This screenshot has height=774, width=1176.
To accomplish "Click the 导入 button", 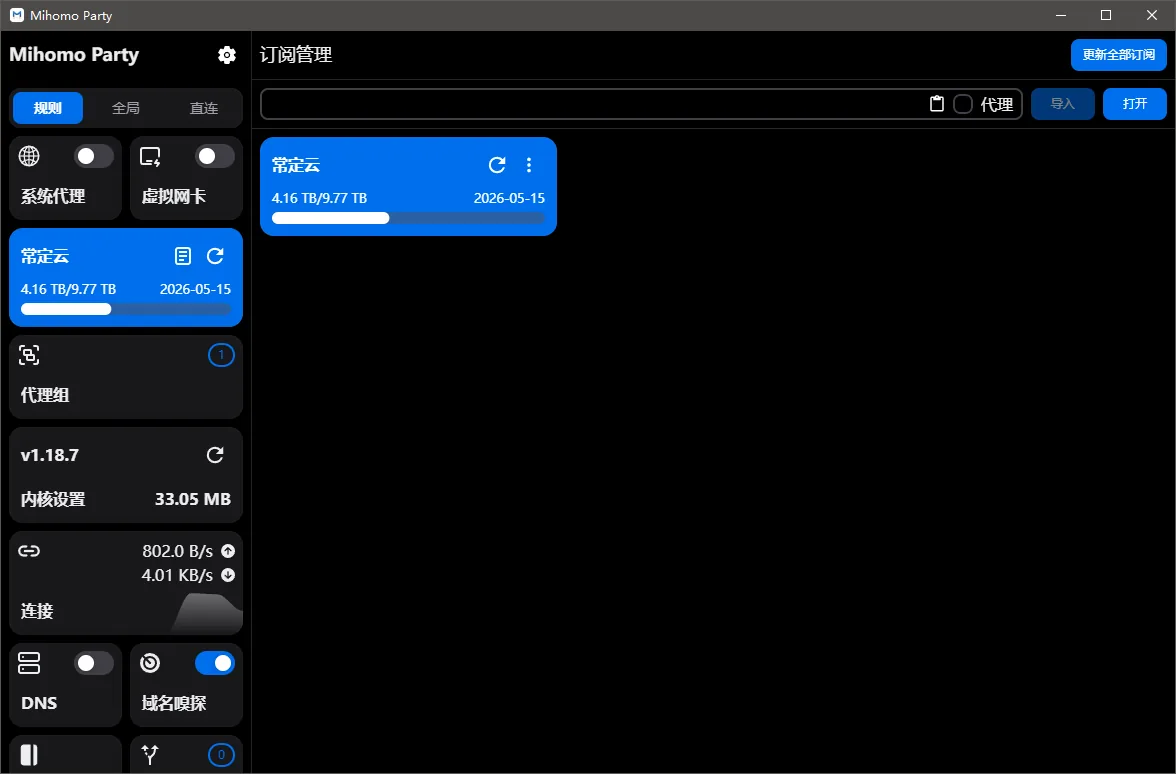I will [1063, 104].
